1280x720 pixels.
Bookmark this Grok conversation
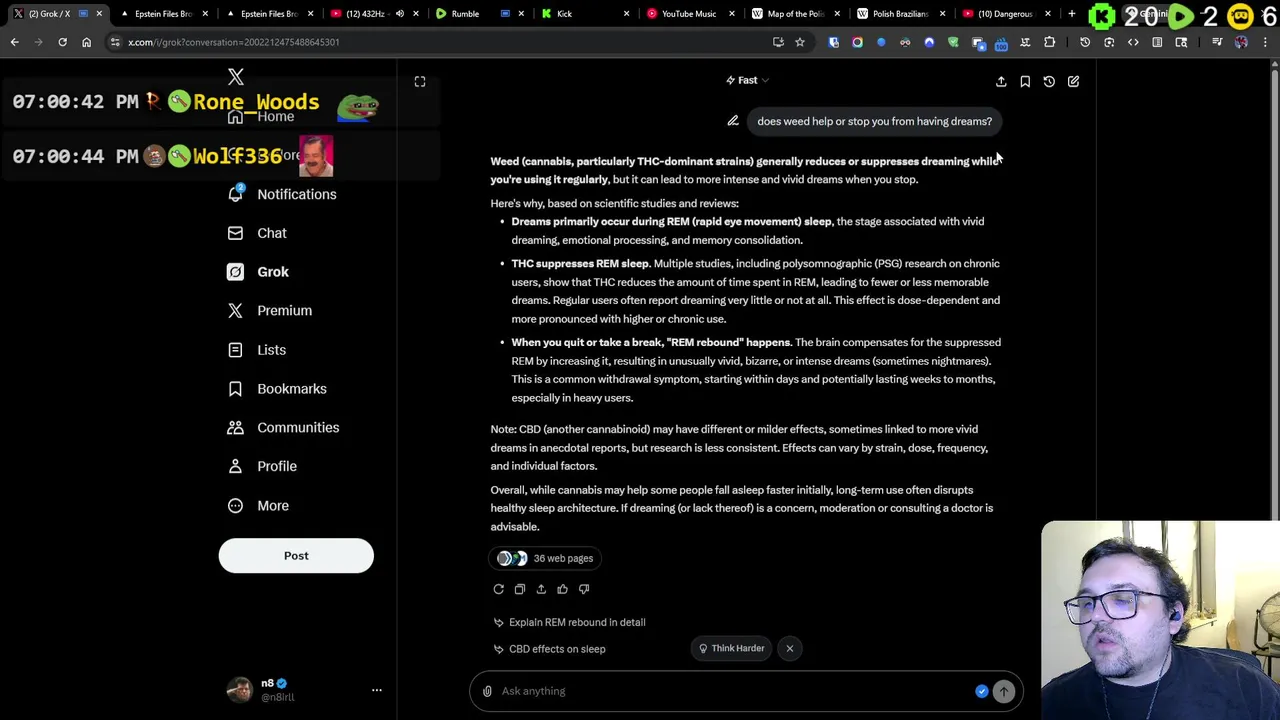click(x=1025, y=81)
